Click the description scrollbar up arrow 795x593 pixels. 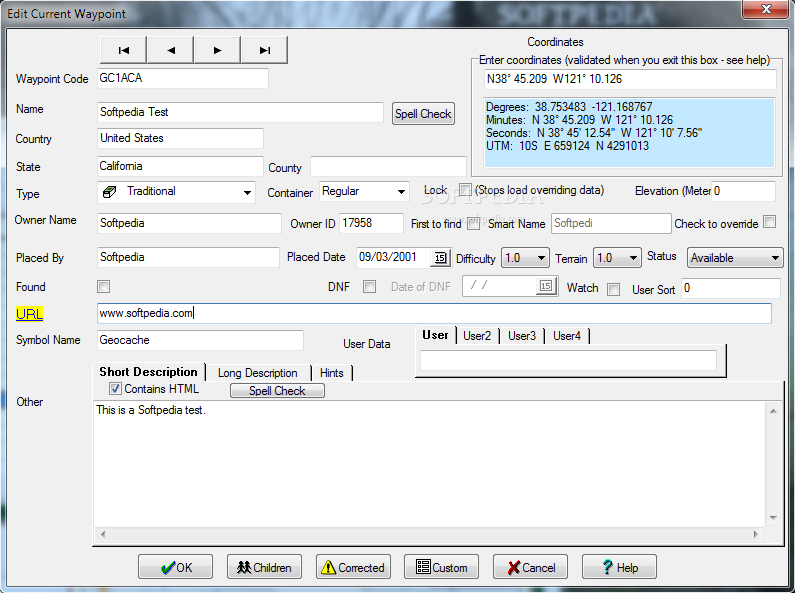[x=773, y=411]
